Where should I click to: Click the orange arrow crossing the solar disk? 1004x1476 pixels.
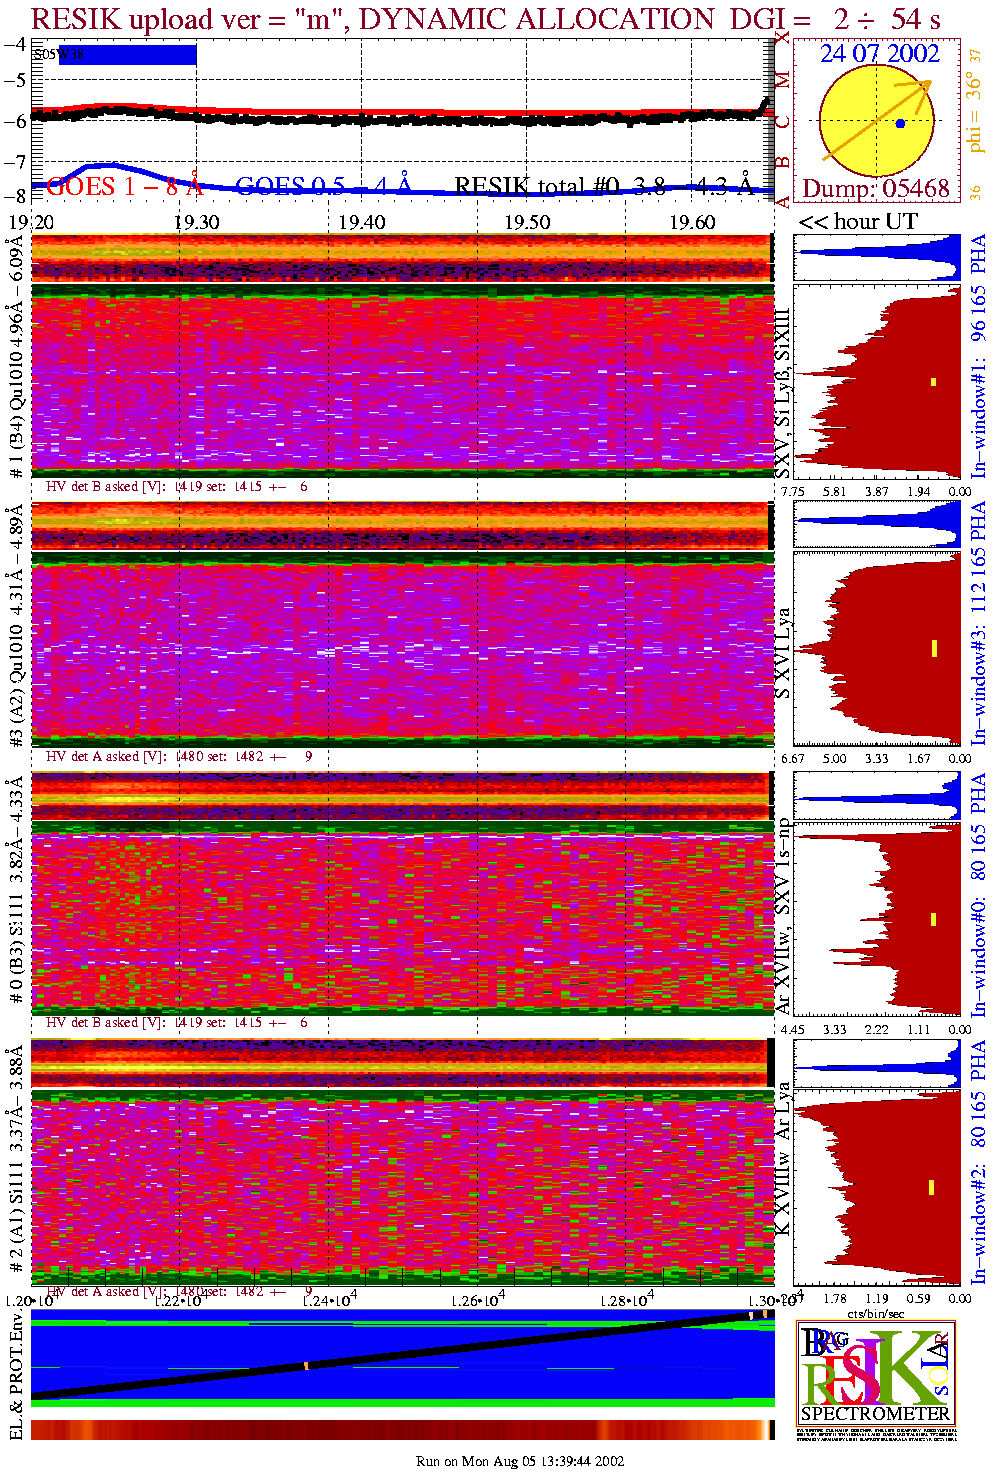(x=875, y=122)
